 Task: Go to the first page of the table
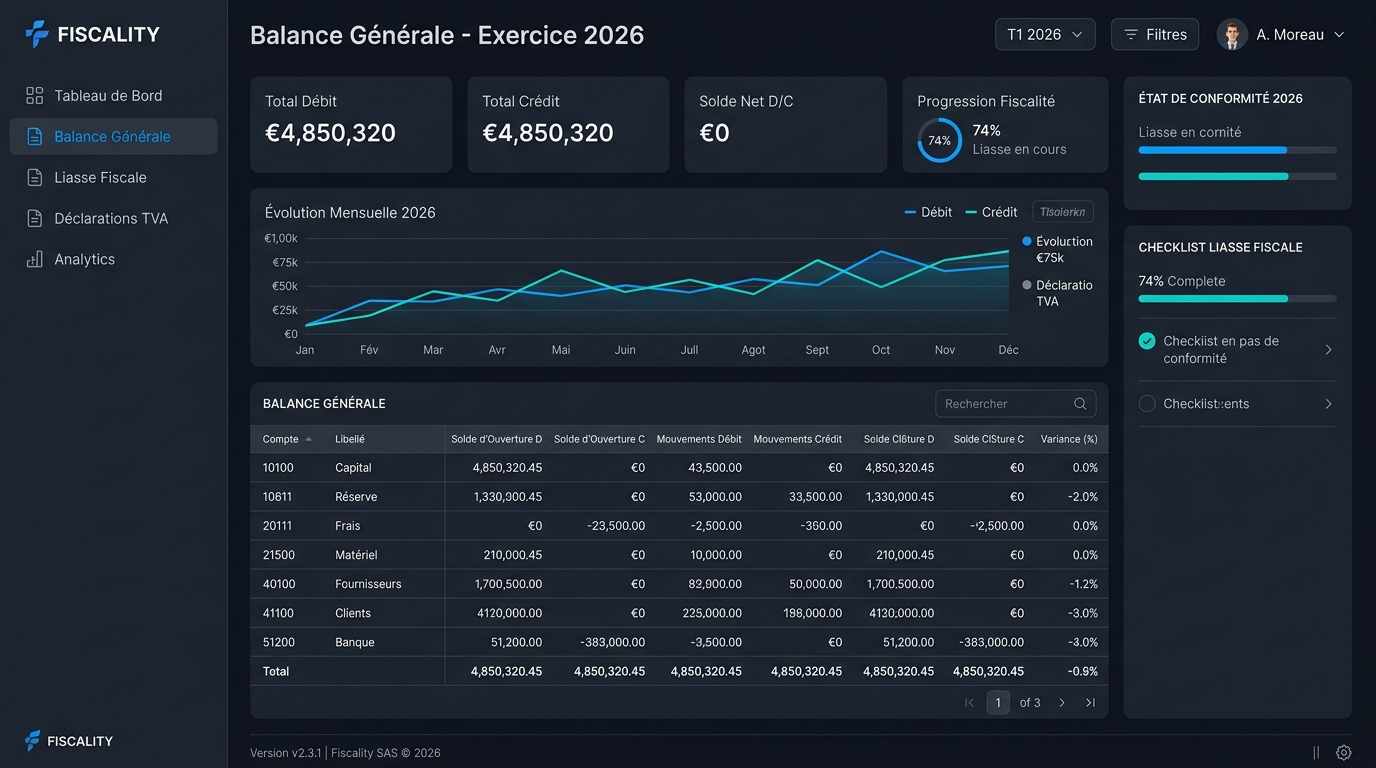pyautogui.click(x=969, y=703)
